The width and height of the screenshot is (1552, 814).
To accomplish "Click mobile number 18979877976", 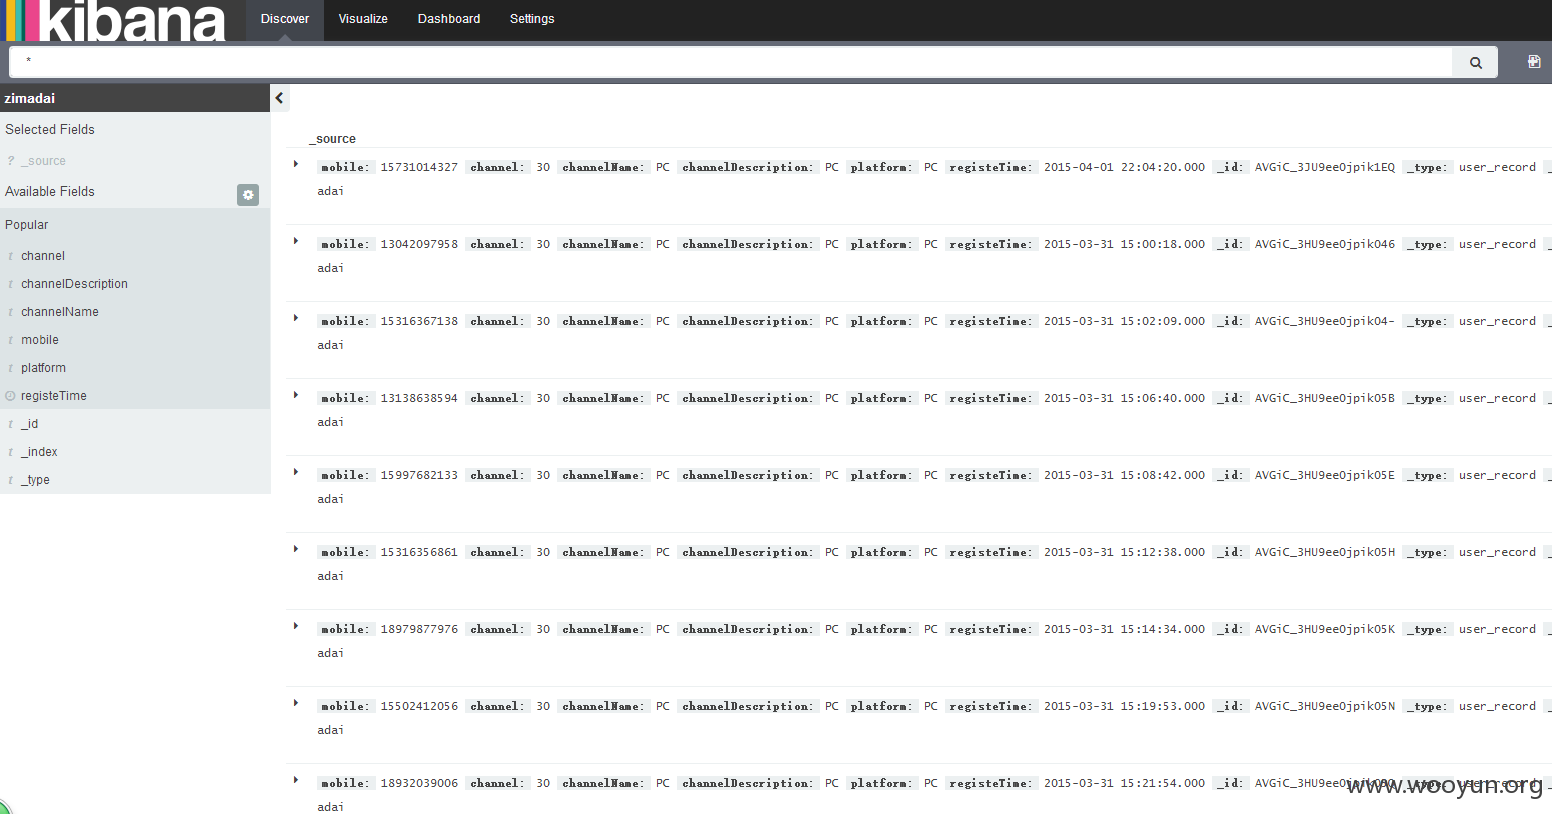I will coord(419,629).
